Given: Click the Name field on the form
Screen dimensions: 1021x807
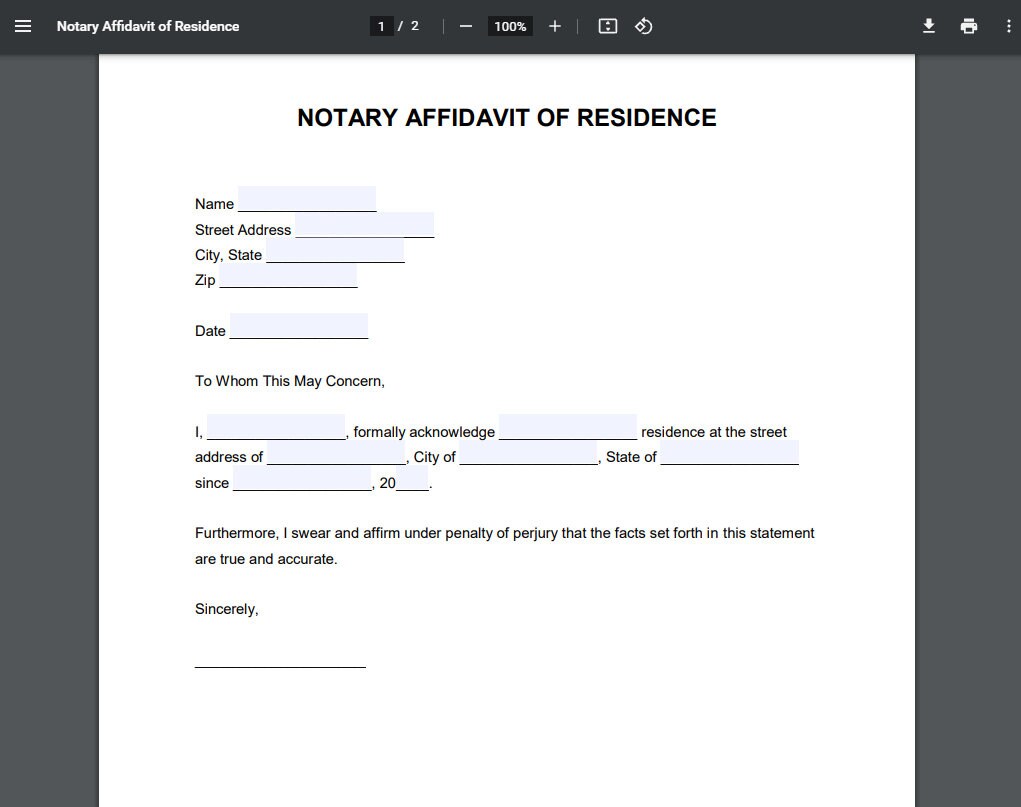Looking at the screenshot, I should pos(306,198).
